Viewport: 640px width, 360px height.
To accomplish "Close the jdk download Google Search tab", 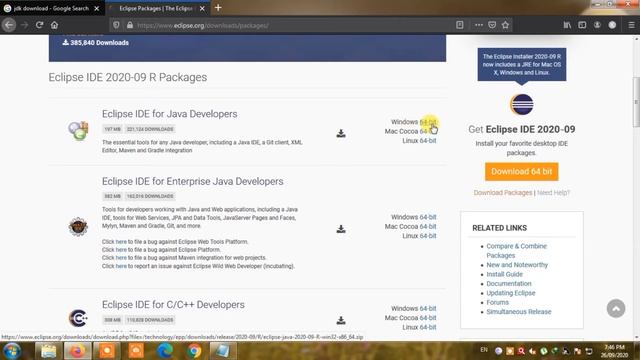I will [x=97, y=8].
